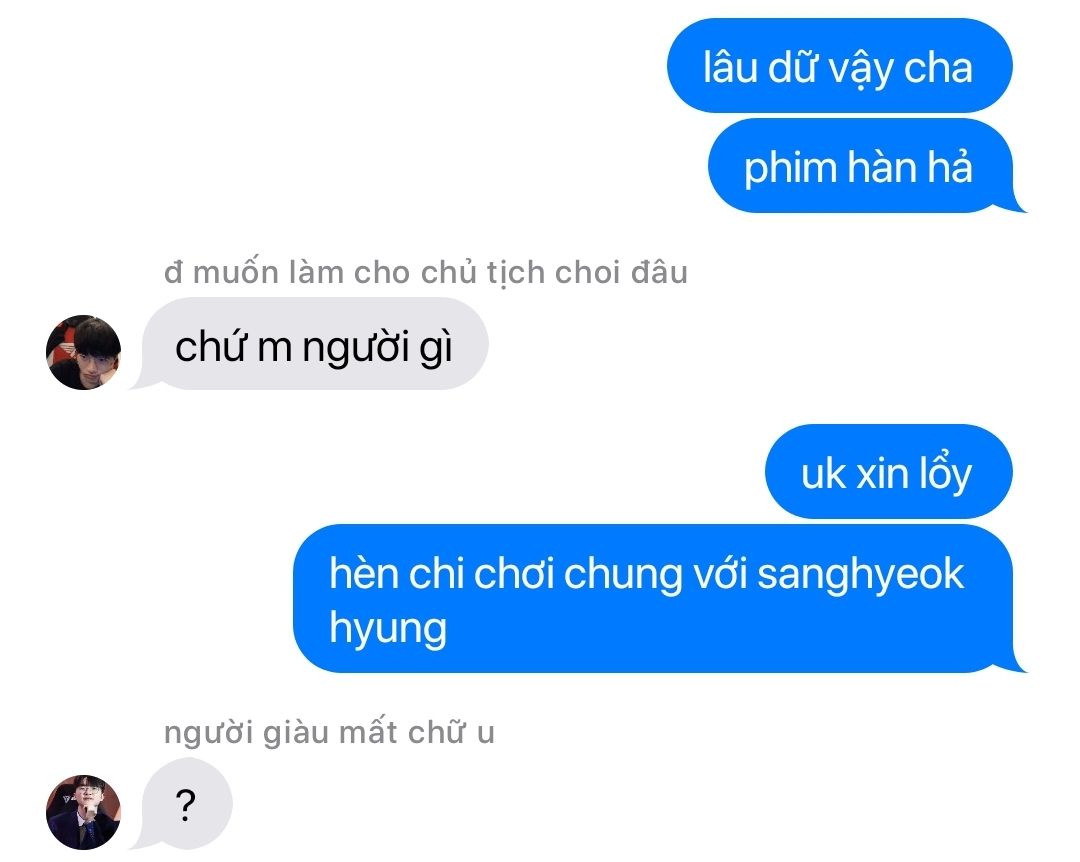Image resolution: width=1080 pixels, height=862 pixels.
Task: Open avatar beside the "?" message
Action: coord(83,812)
